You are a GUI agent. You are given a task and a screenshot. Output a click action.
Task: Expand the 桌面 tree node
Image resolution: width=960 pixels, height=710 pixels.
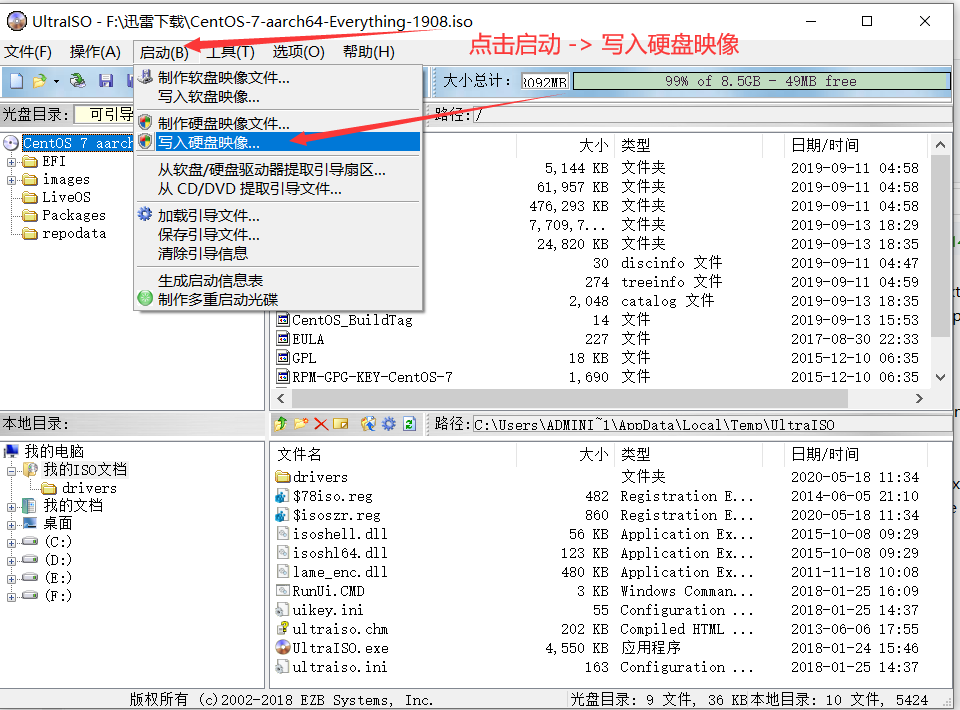pyautogui.click(x=11, y=525)
